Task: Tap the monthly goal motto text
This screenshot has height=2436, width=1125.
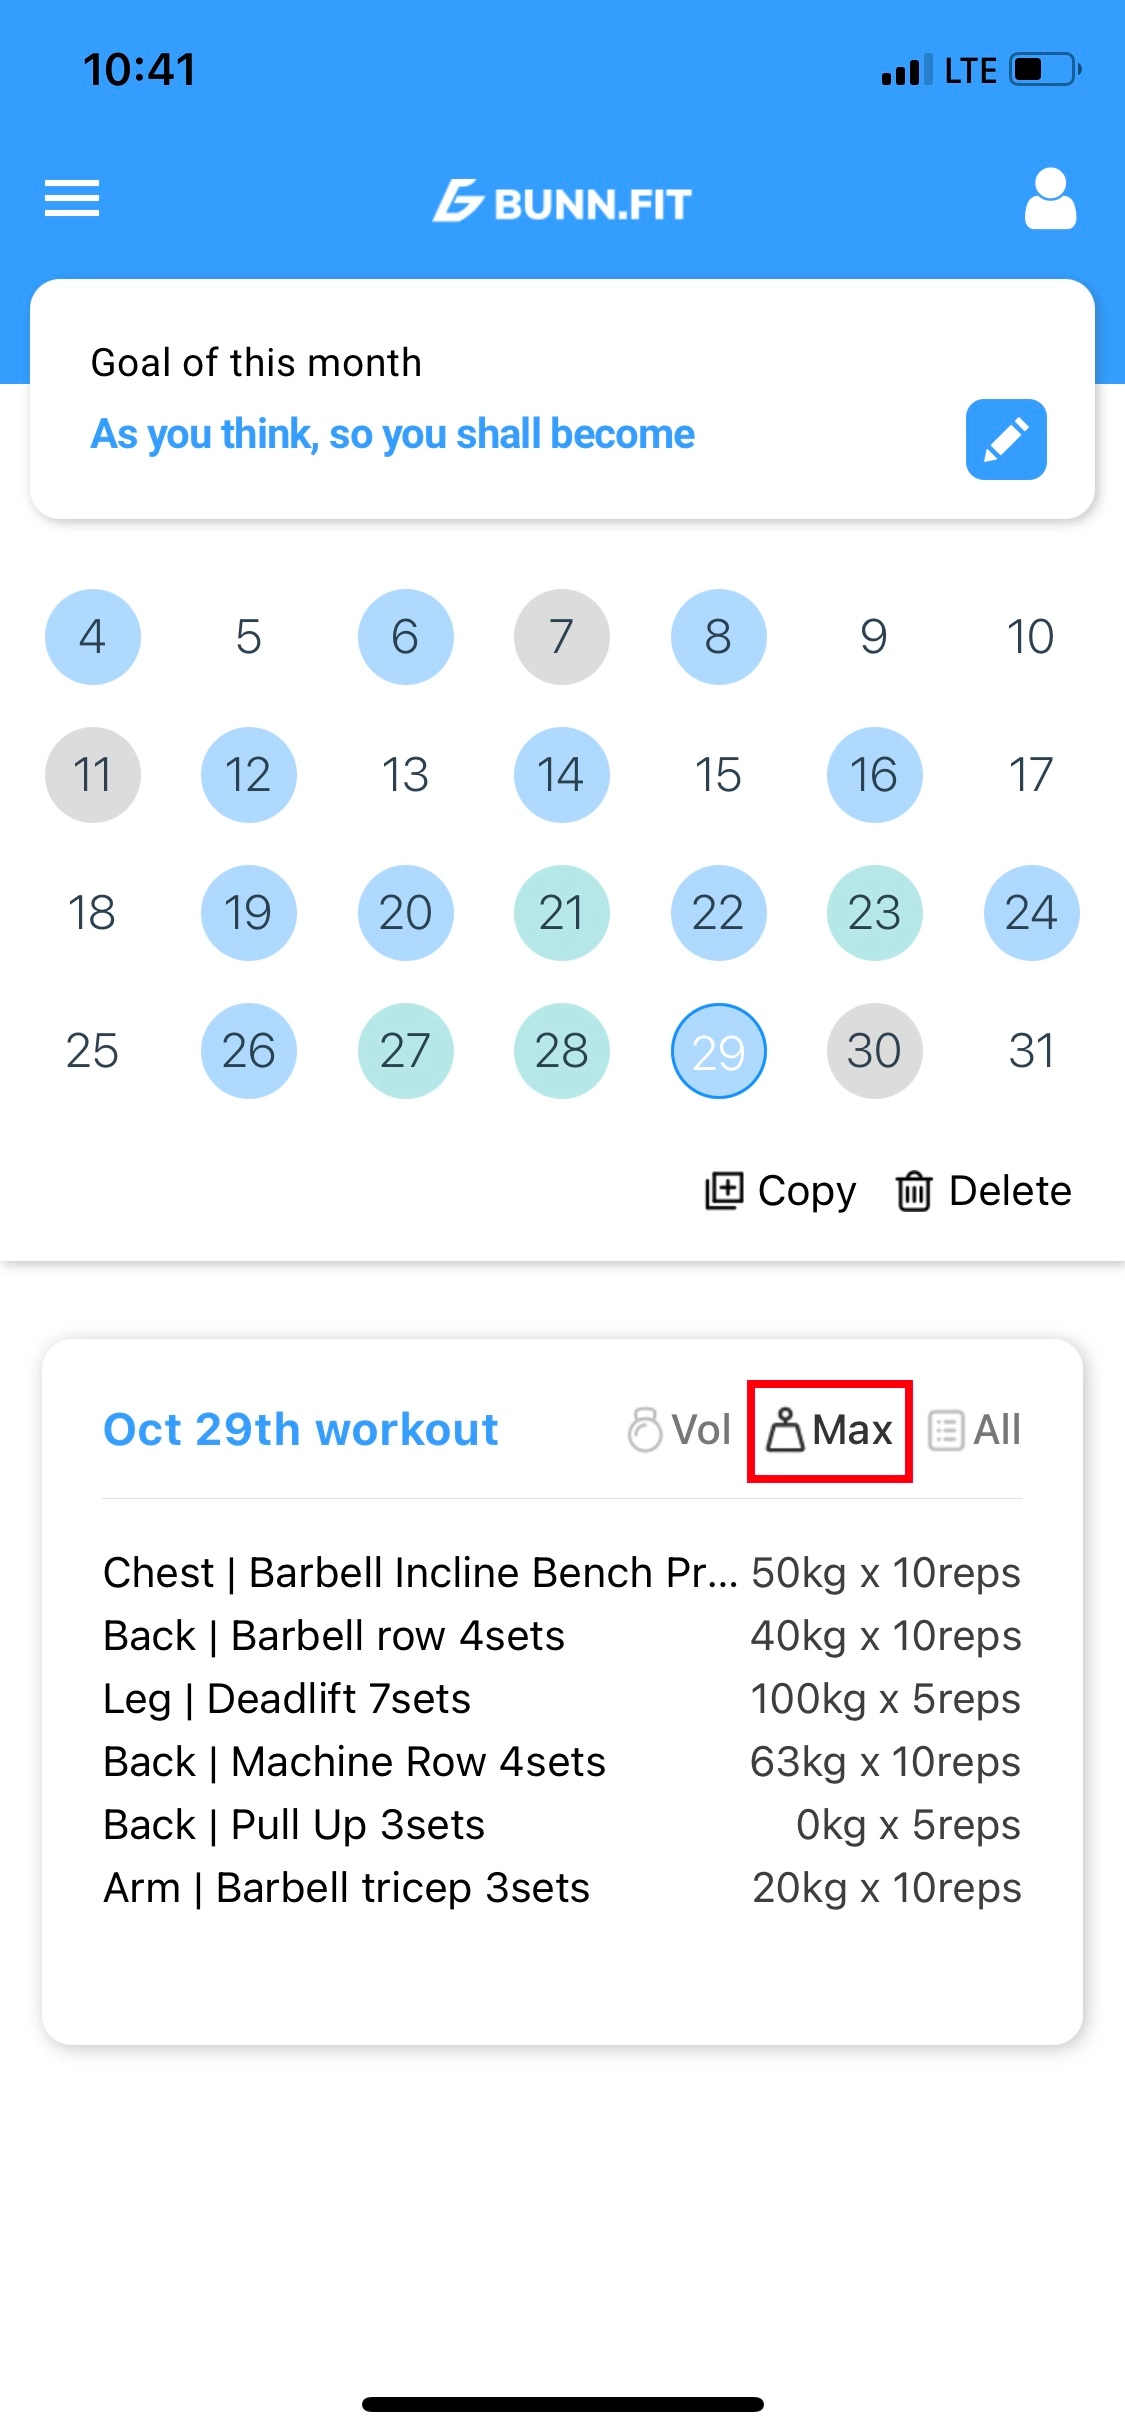Action: pyautogui.click(x=392, y=435)
